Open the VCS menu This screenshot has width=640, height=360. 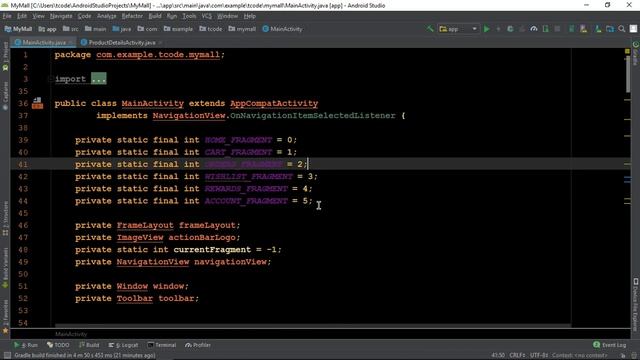(207, 16)
